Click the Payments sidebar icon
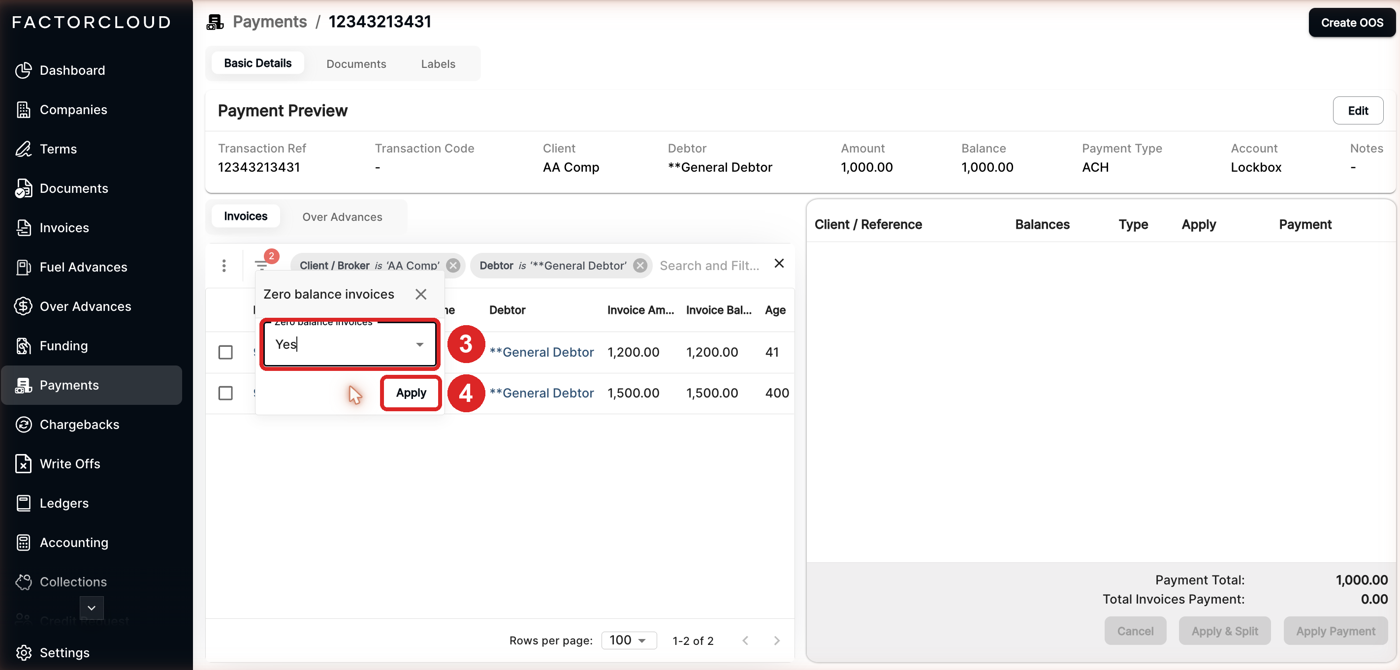Image resolution: width=1400 pixels, height=670 pixels. click(23, 385)
